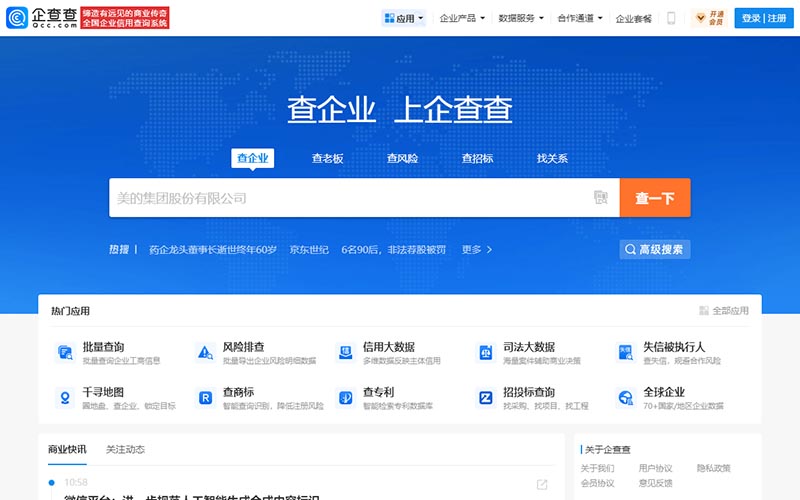
Task: Open 企业套餐 in the top menu
Action: [x=634, y=19]
